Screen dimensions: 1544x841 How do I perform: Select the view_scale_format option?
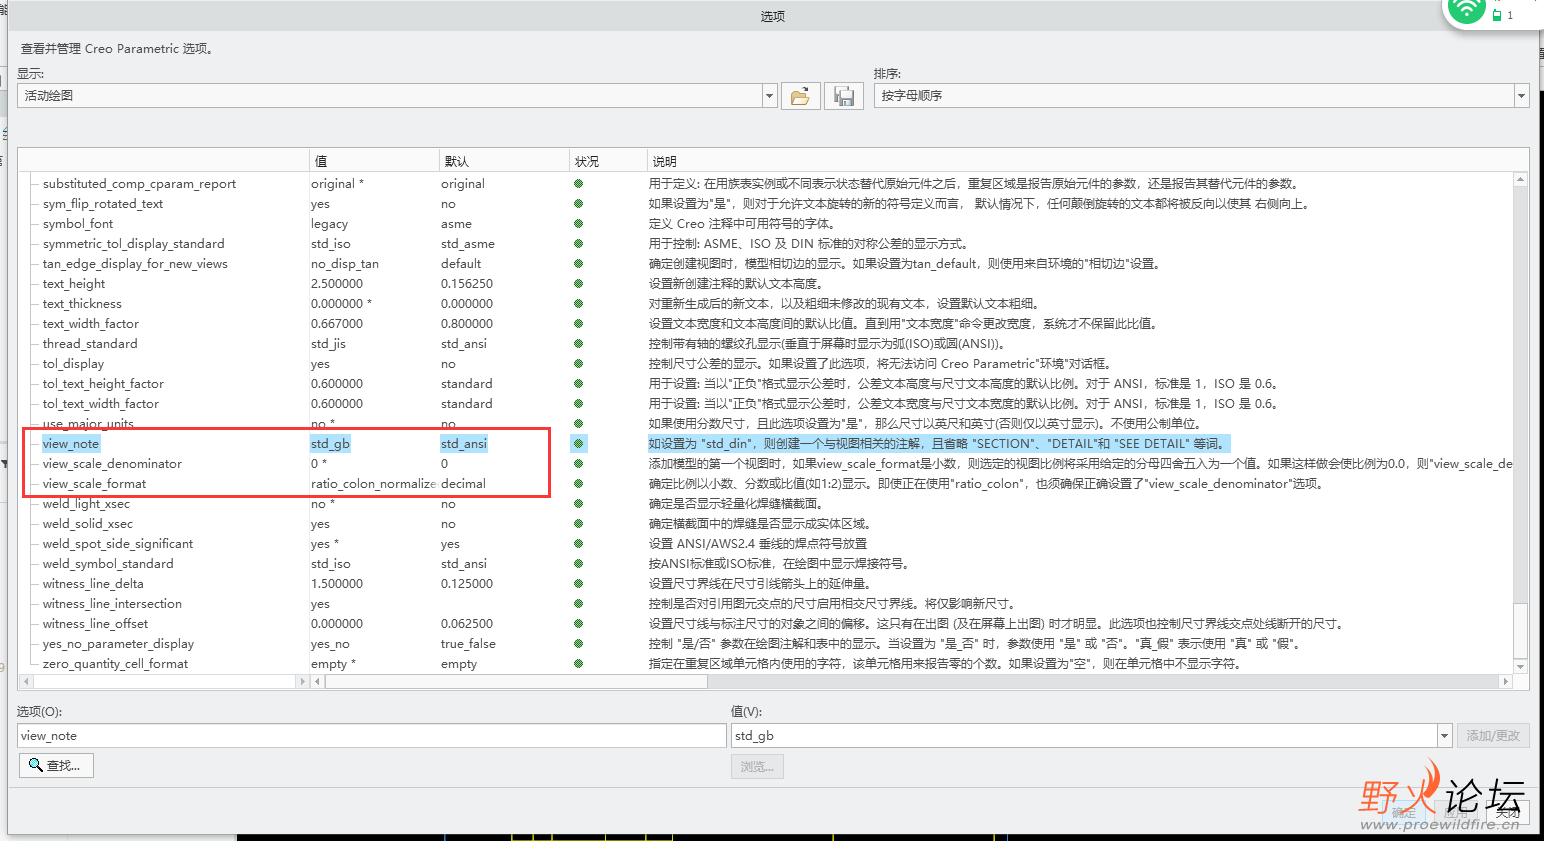point(94,483)
